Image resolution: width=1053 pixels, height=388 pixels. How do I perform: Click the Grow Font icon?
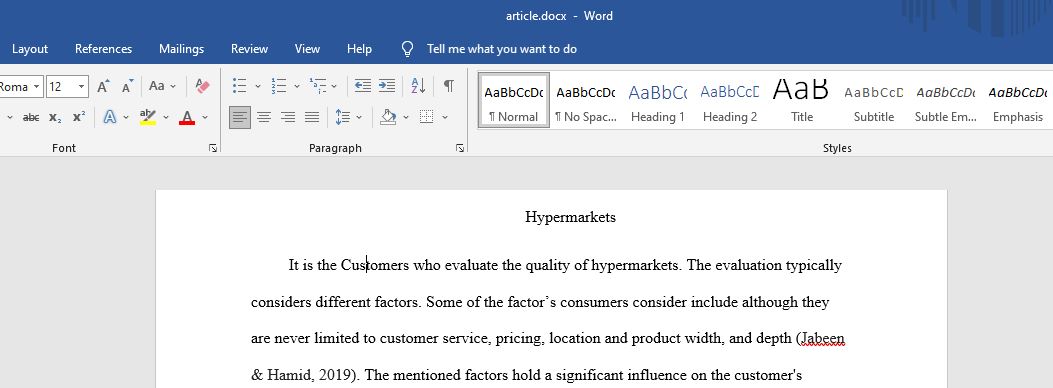tap(103, 87)
